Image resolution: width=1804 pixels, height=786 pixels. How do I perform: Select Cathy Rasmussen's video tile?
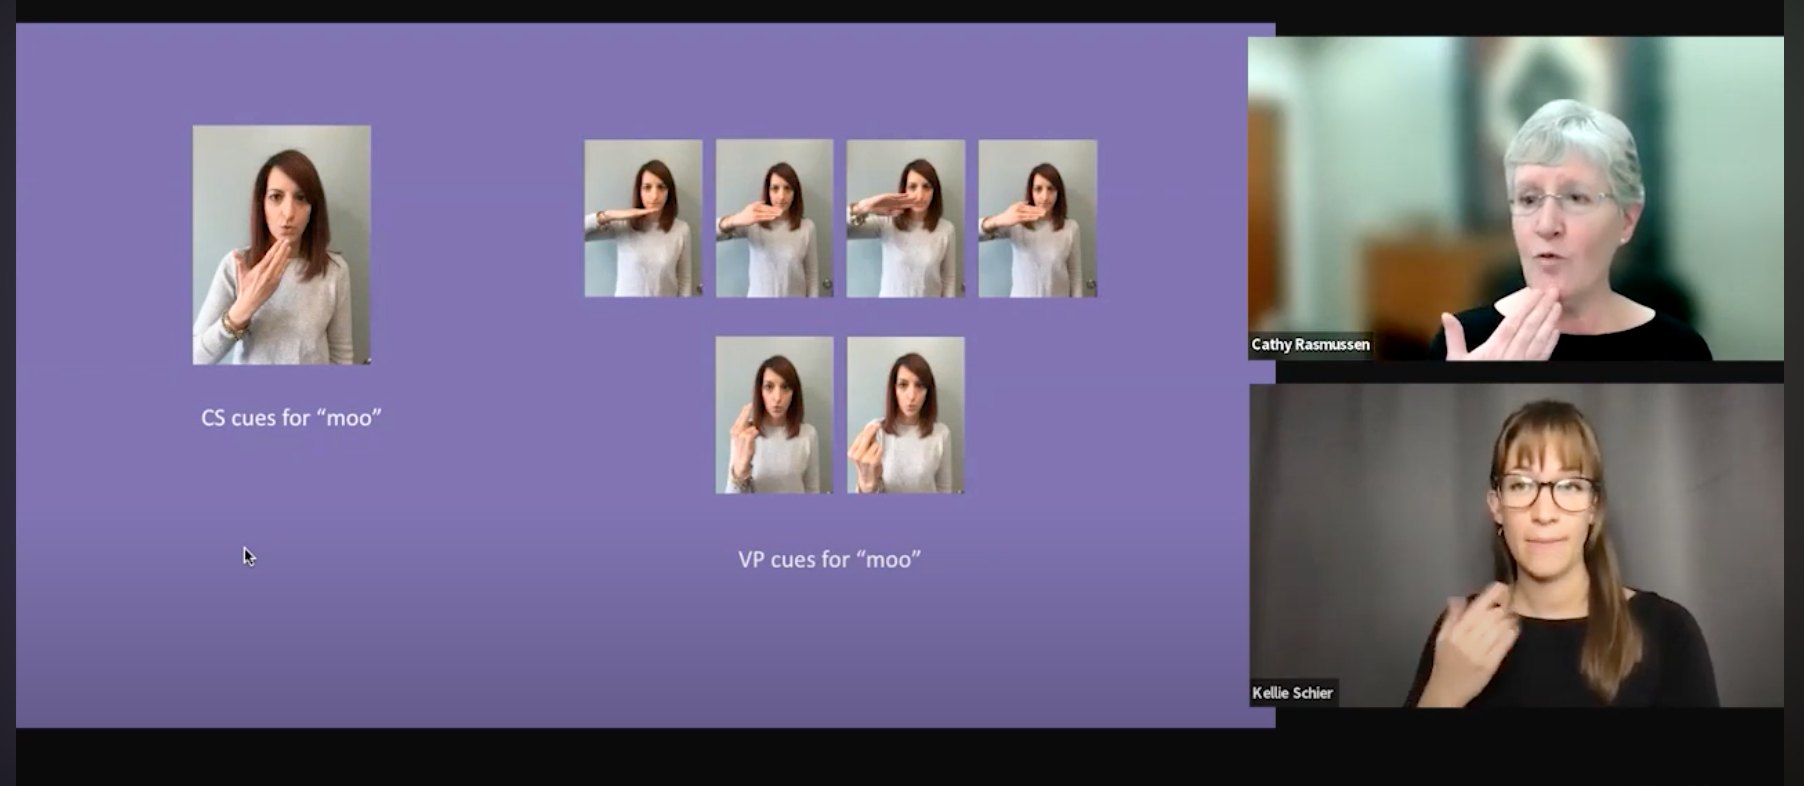tap(1516, 199)
